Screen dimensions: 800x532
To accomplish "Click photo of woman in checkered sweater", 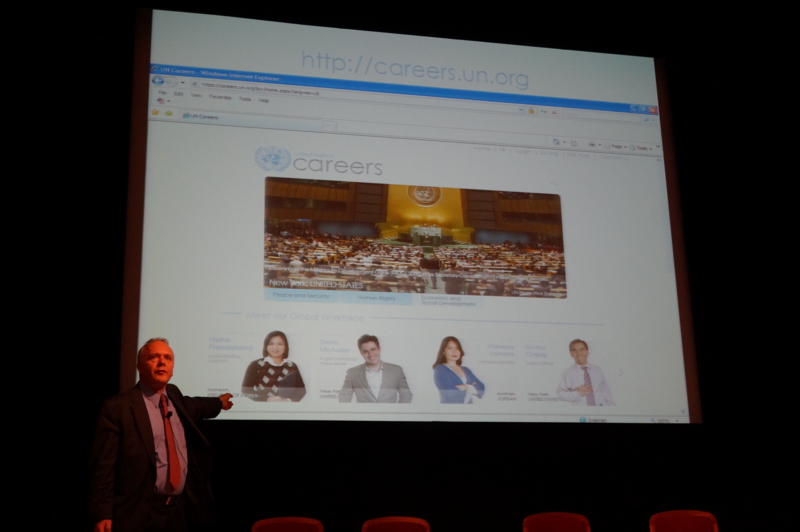I will [274, 366].
